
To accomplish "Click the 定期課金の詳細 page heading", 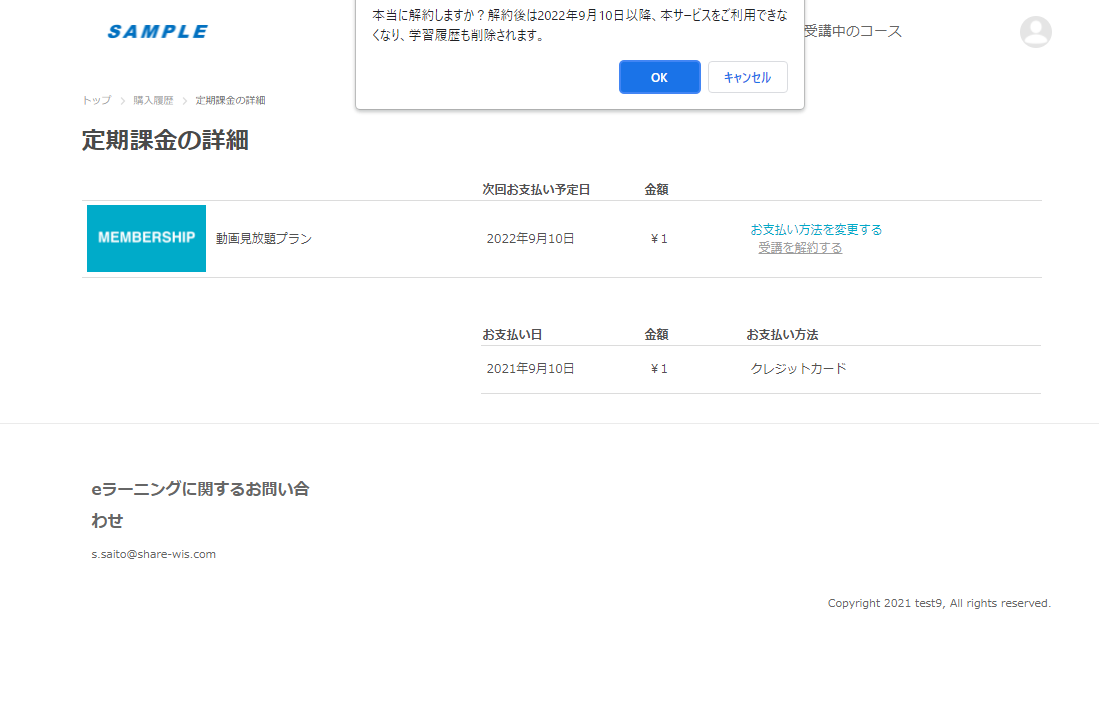I will point(165,140).
